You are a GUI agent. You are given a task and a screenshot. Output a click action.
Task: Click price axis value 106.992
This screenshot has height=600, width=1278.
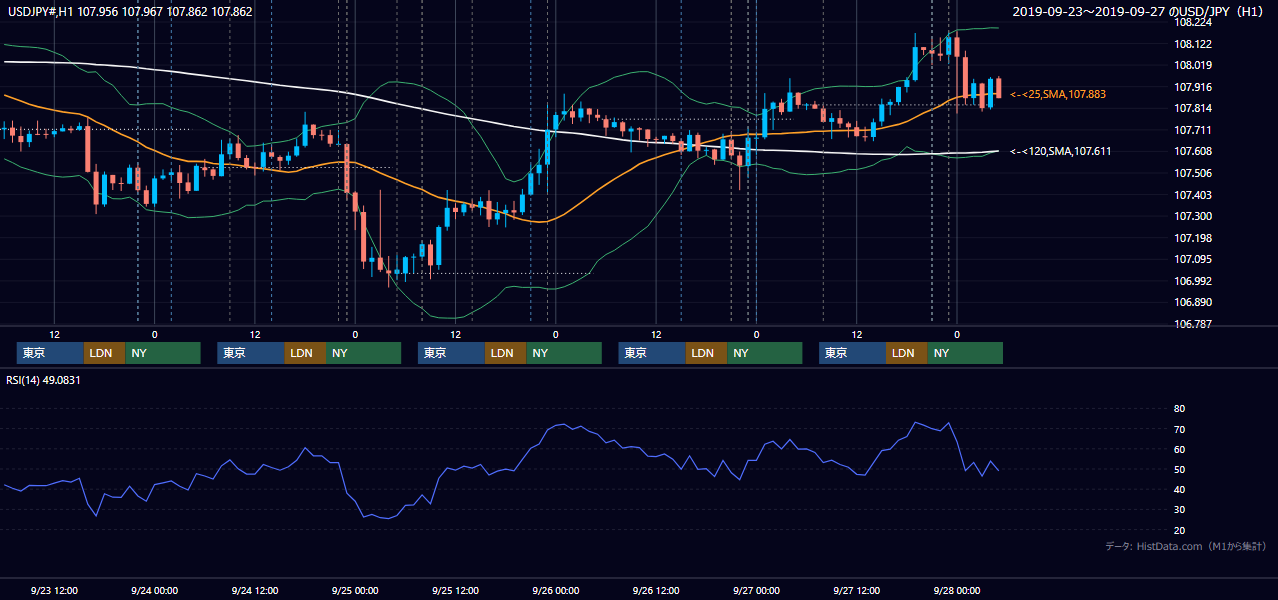[1193, 281]
